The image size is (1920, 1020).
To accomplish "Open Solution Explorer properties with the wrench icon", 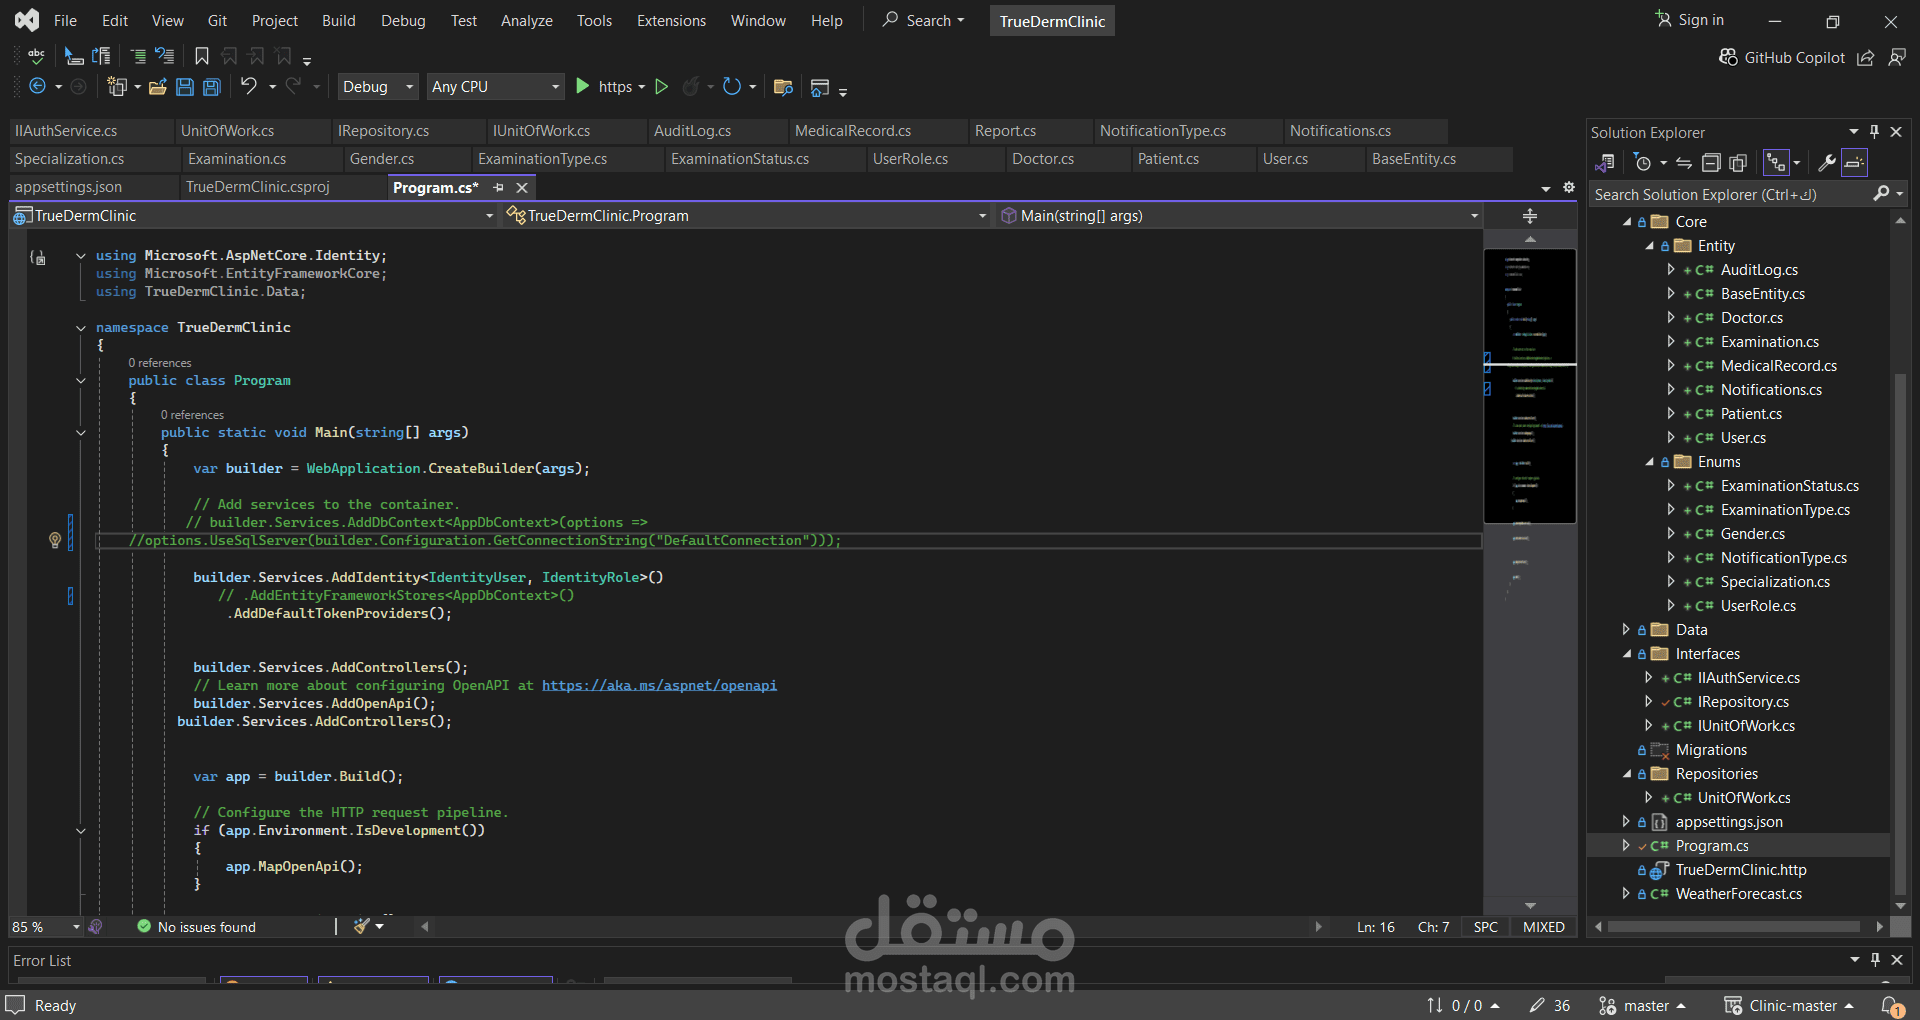I will 1827,163.
